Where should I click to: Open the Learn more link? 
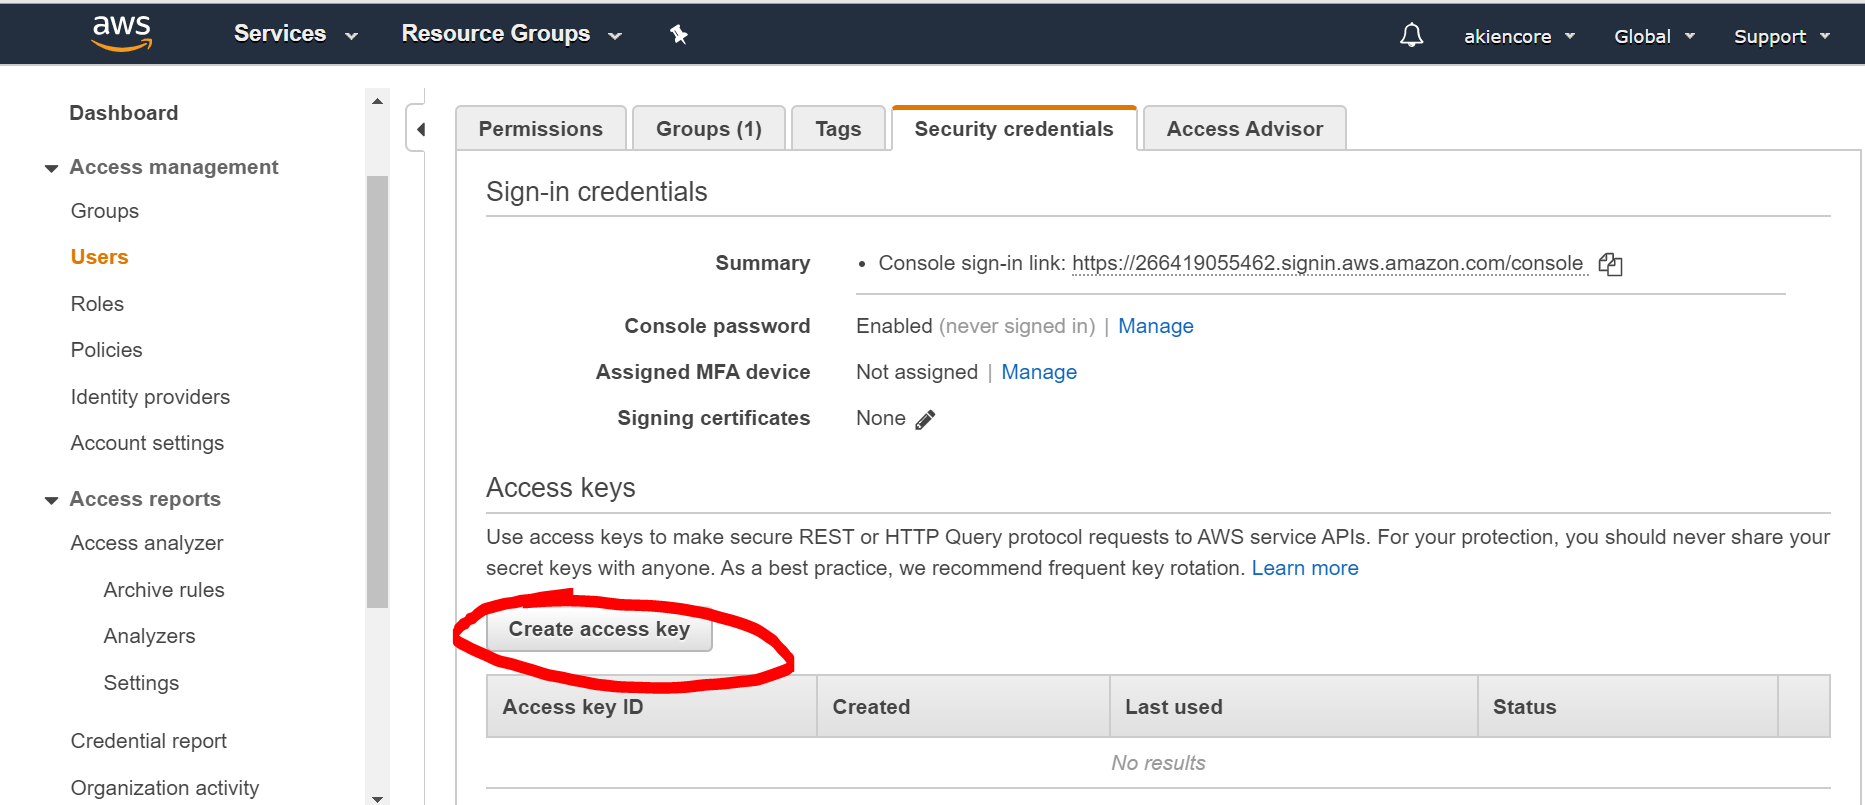pyautogui.click(x=1304, y=568)
